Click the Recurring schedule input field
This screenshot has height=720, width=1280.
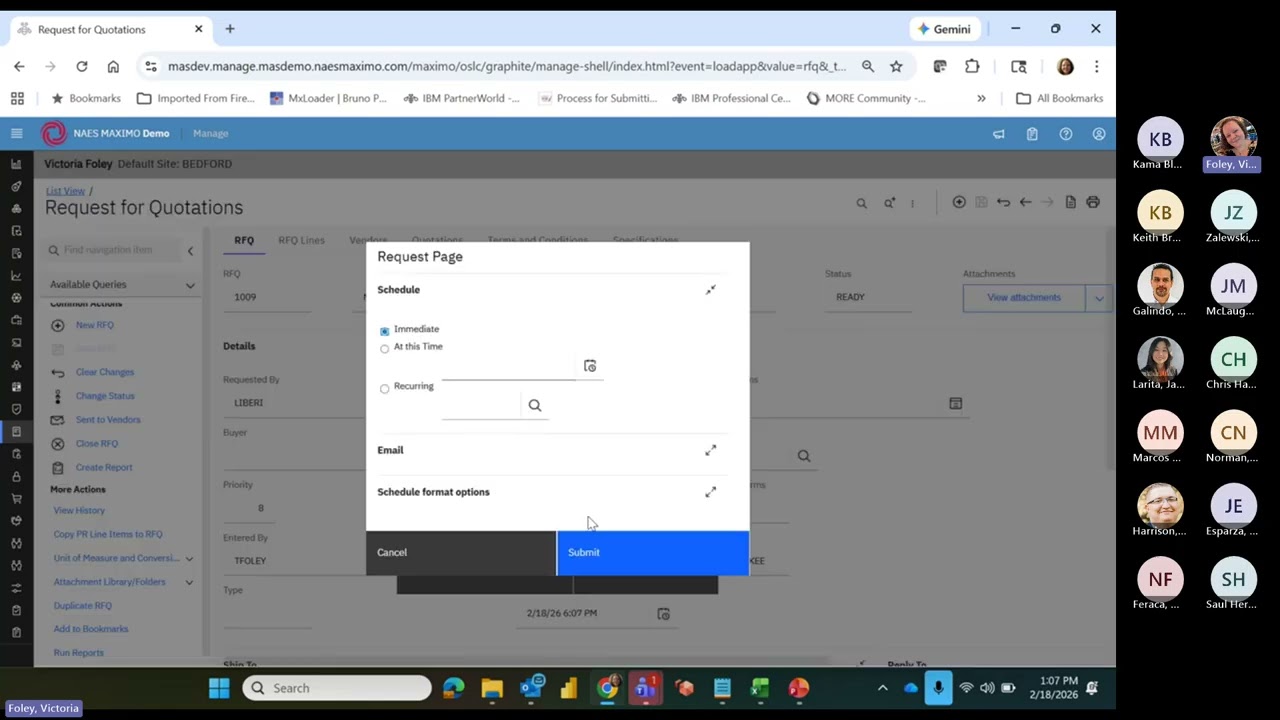click(x=481, y=405)
